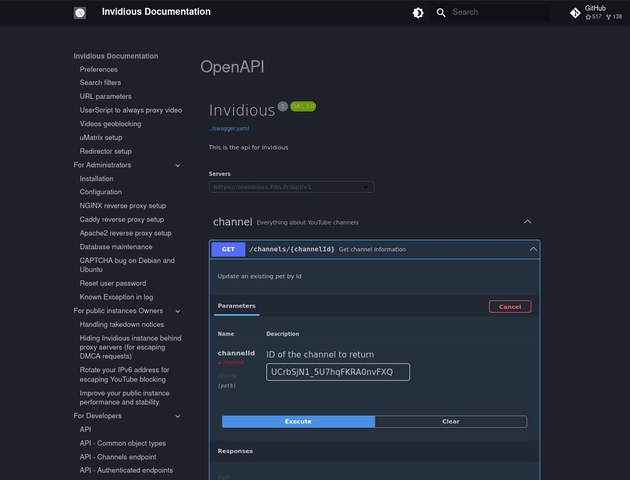Open the Servers URL dropdown
This screenshot has height=480, width=630.
[x=291, y=187]
